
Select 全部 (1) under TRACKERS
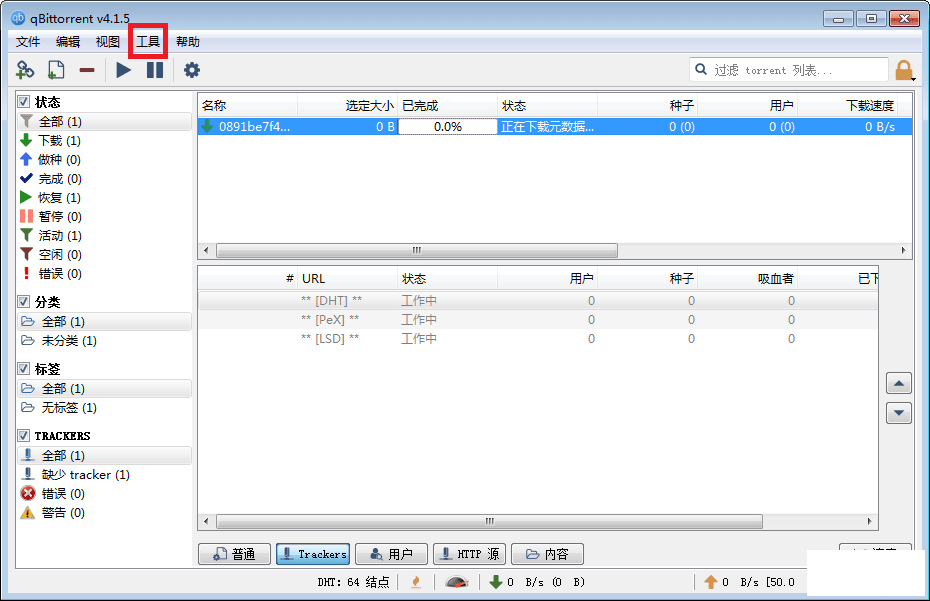[x=104, y=456]
